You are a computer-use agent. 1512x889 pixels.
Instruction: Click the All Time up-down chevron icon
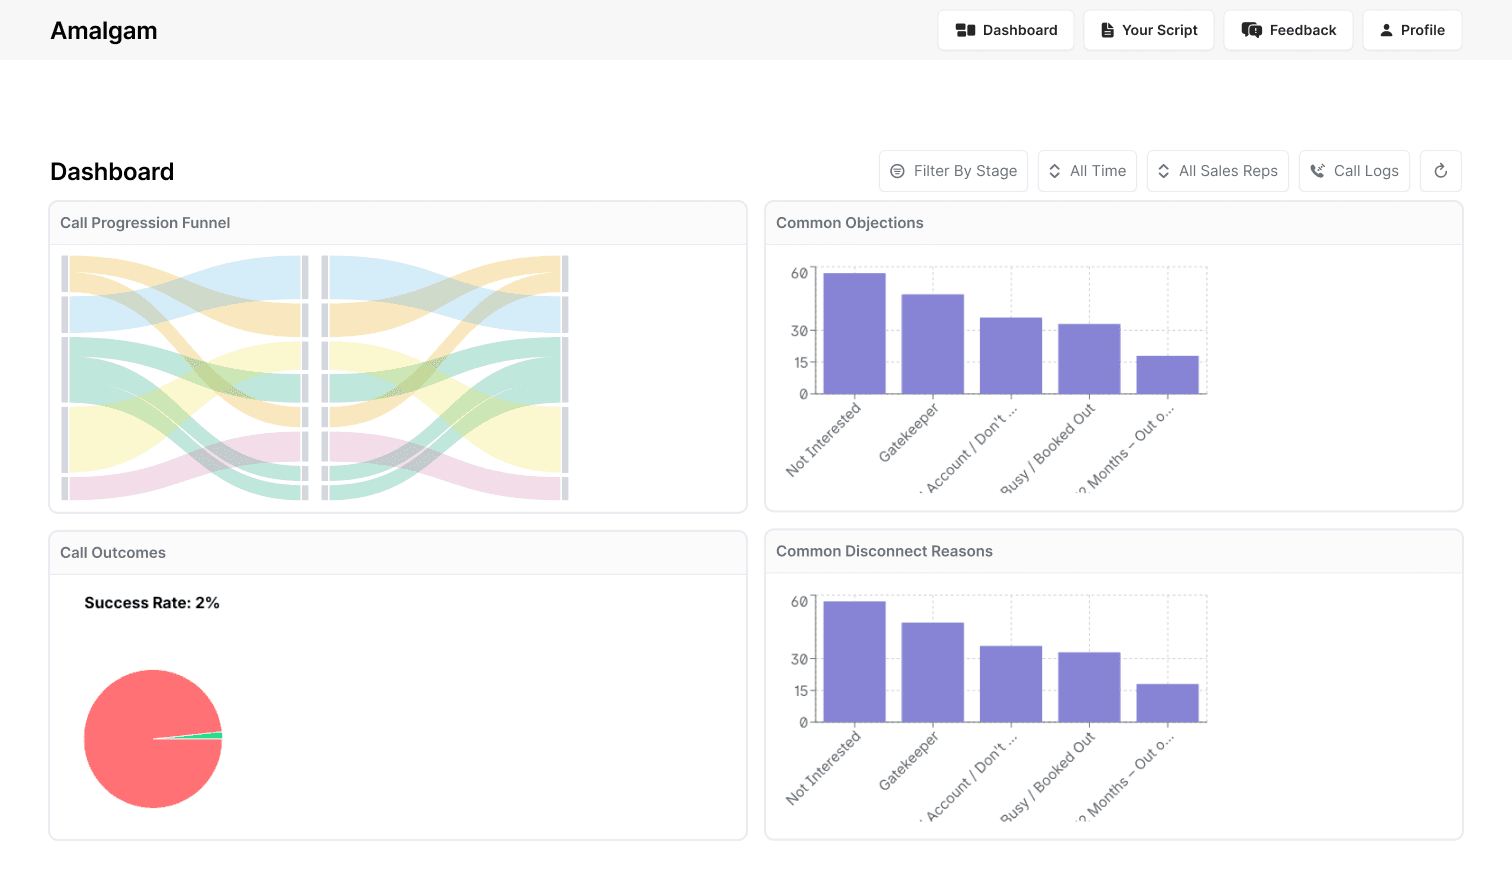pos(1054,171)
